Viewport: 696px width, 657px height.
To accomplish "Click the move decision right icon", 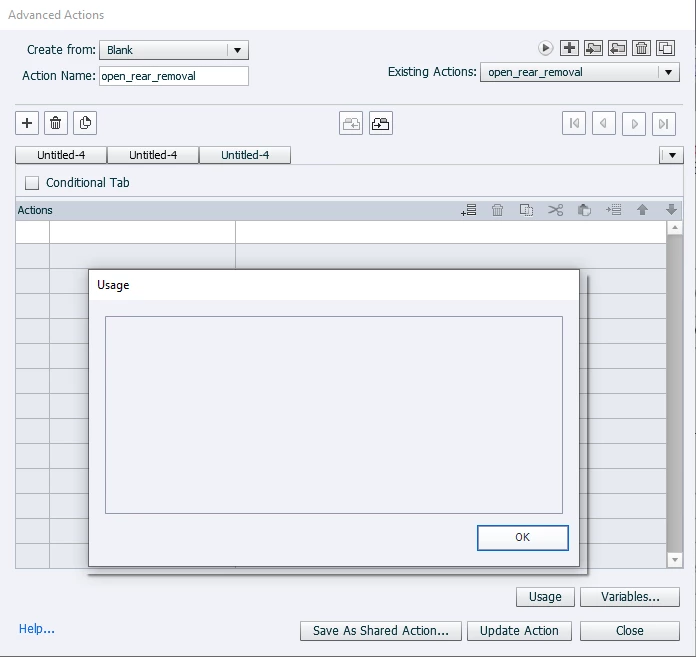I will 380,123.
